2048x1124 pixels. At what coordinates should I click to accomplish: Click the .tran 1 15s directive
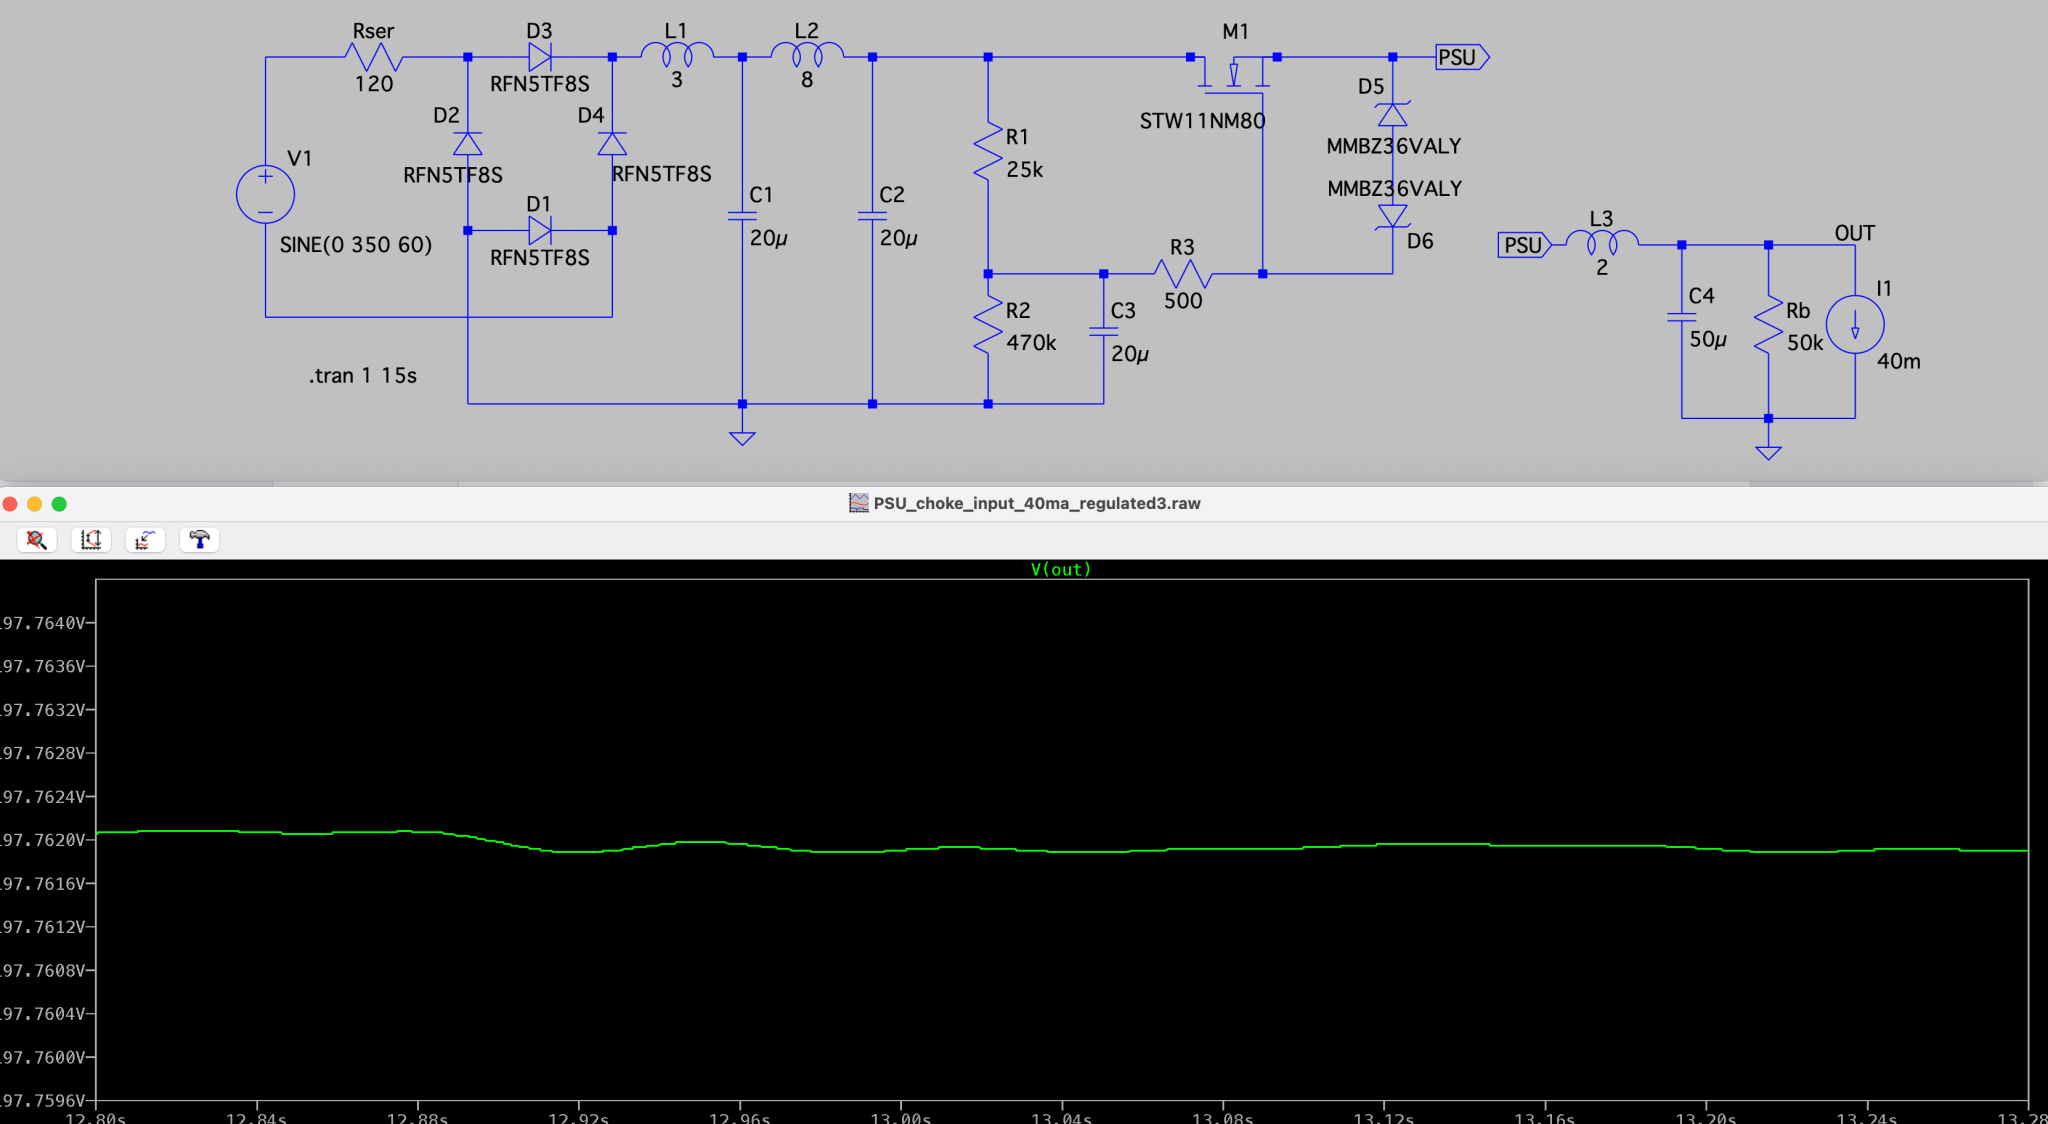coord(363,375)
